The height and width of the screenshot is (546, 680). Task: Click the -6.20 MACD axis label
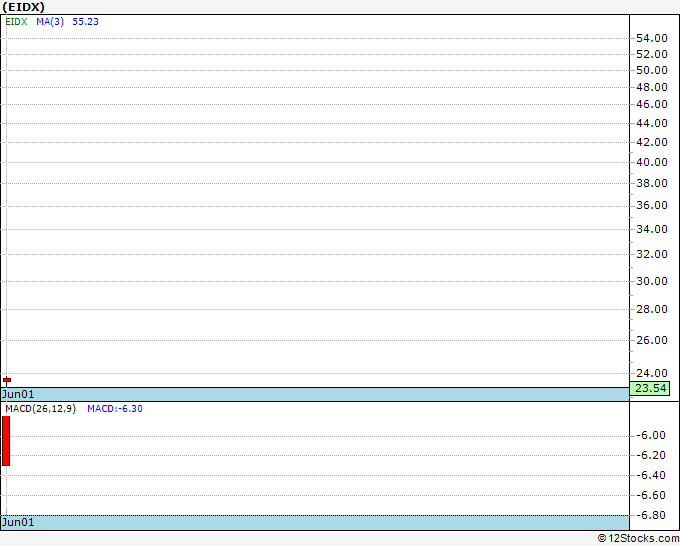651,455
